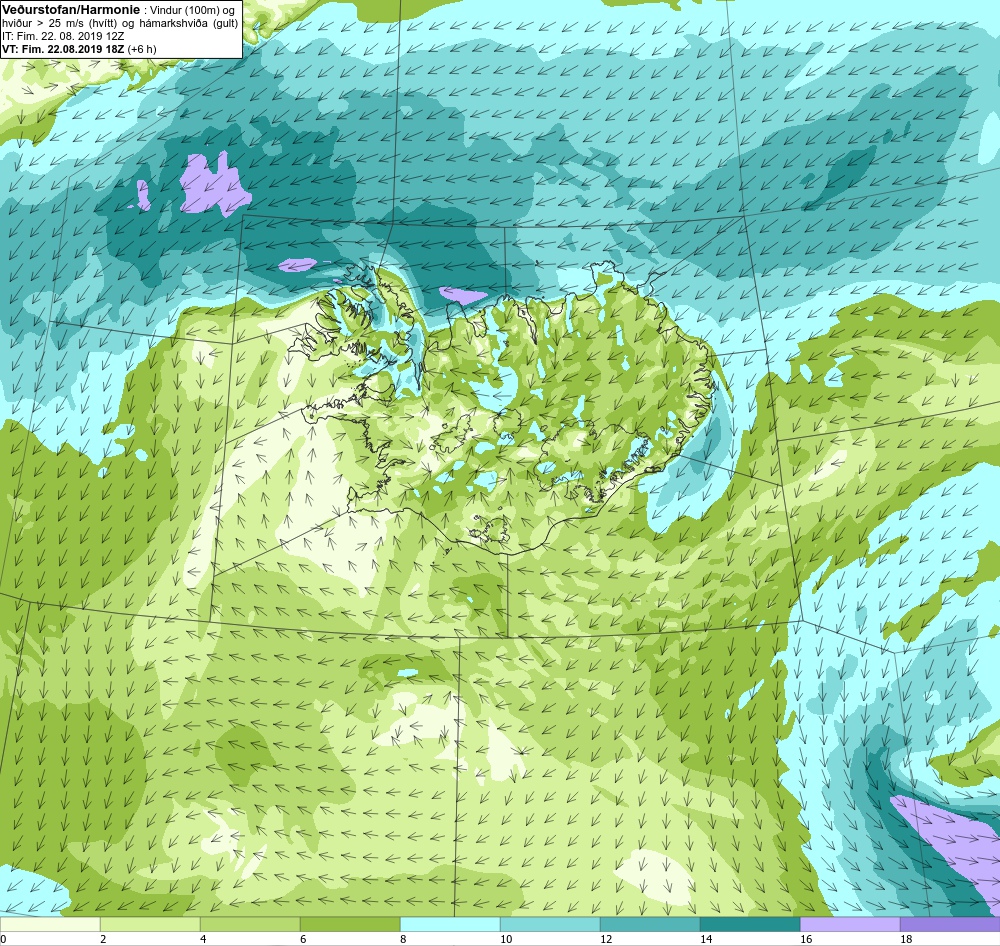Click the legend scale label '16'
1000x946 pixels.
[x=806, y=938]
